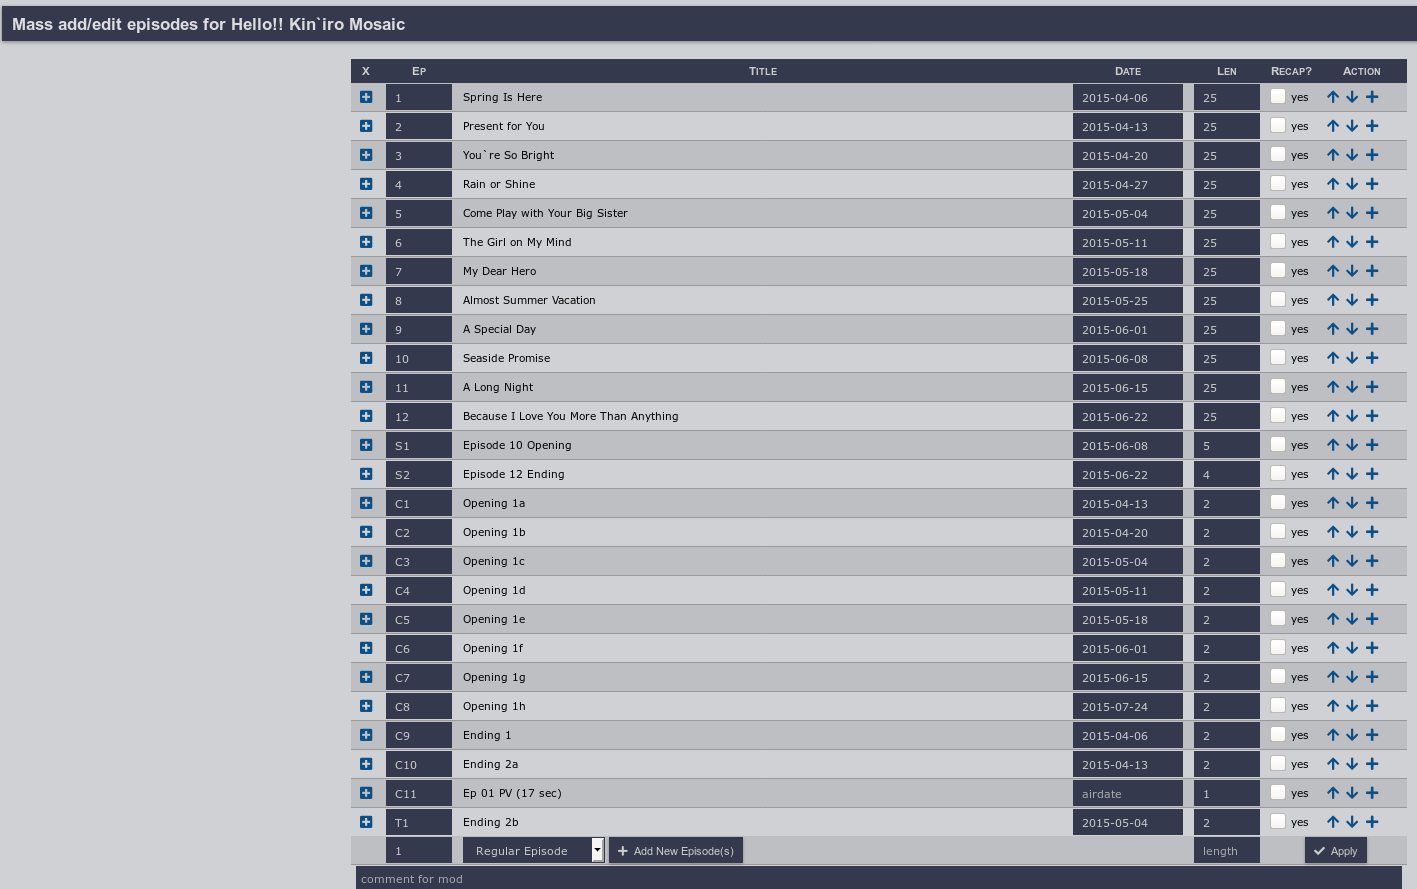Move 'Ending 2b' row up

[1332, 822]
